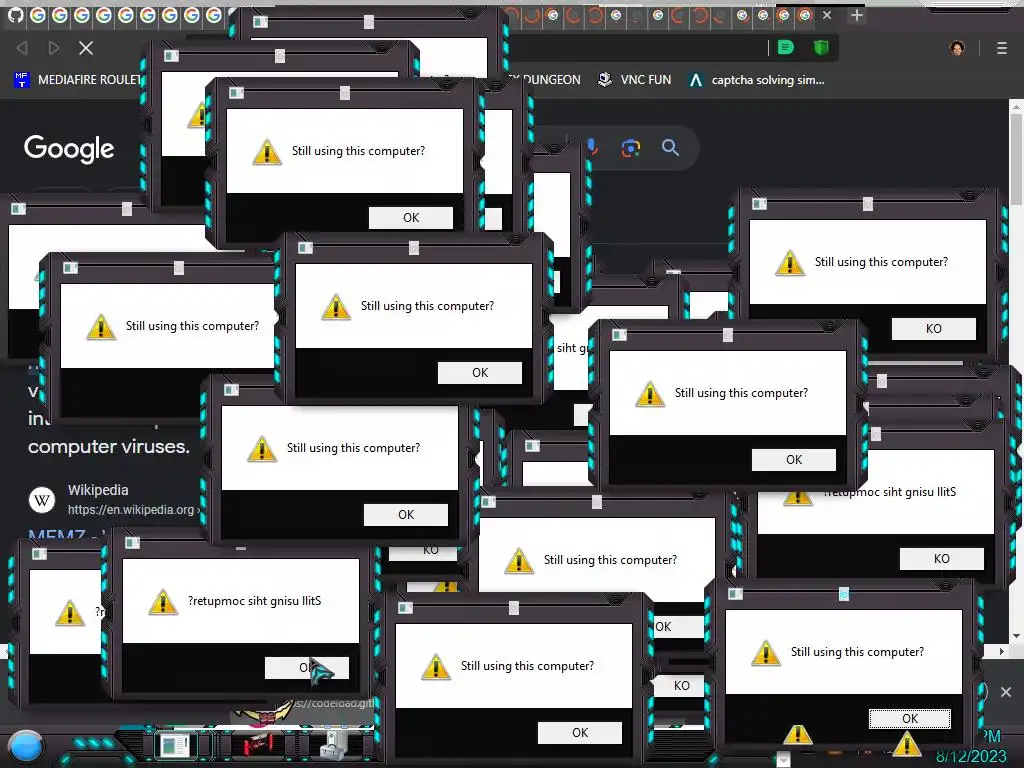
Task: Open the Start orb on the taskbar
Action: click(x=26, y=746)
